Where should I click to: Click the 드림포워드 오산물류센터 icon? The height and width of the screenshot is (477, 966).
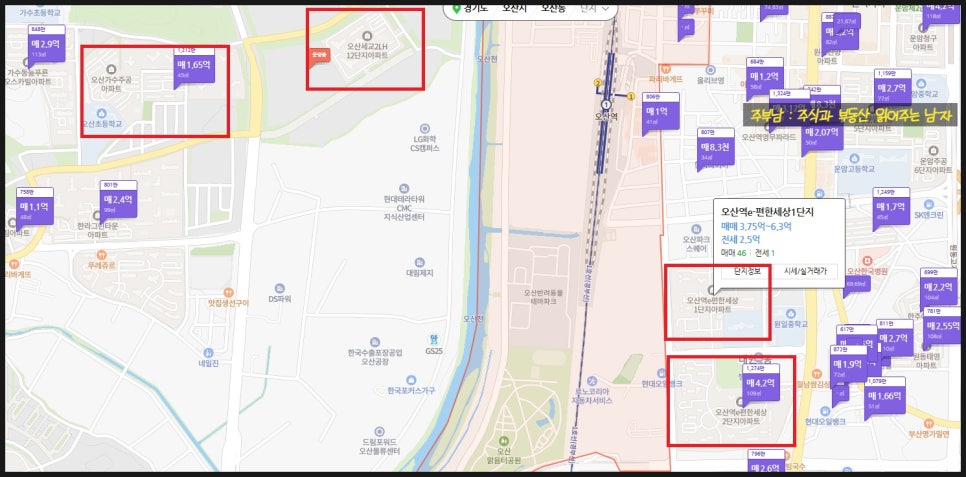click(x=380, y=431)
